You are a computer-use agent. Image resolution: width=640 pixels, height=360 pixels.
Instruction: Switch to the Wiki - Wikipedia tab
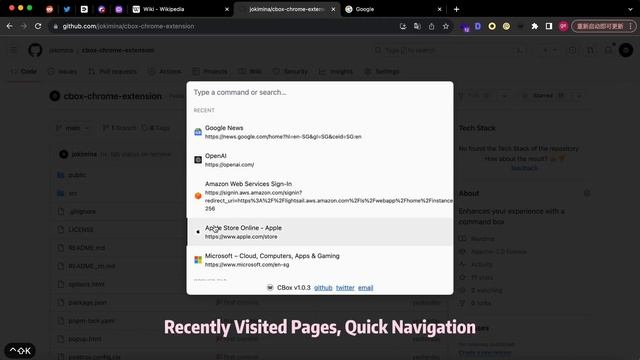[181, 9]
